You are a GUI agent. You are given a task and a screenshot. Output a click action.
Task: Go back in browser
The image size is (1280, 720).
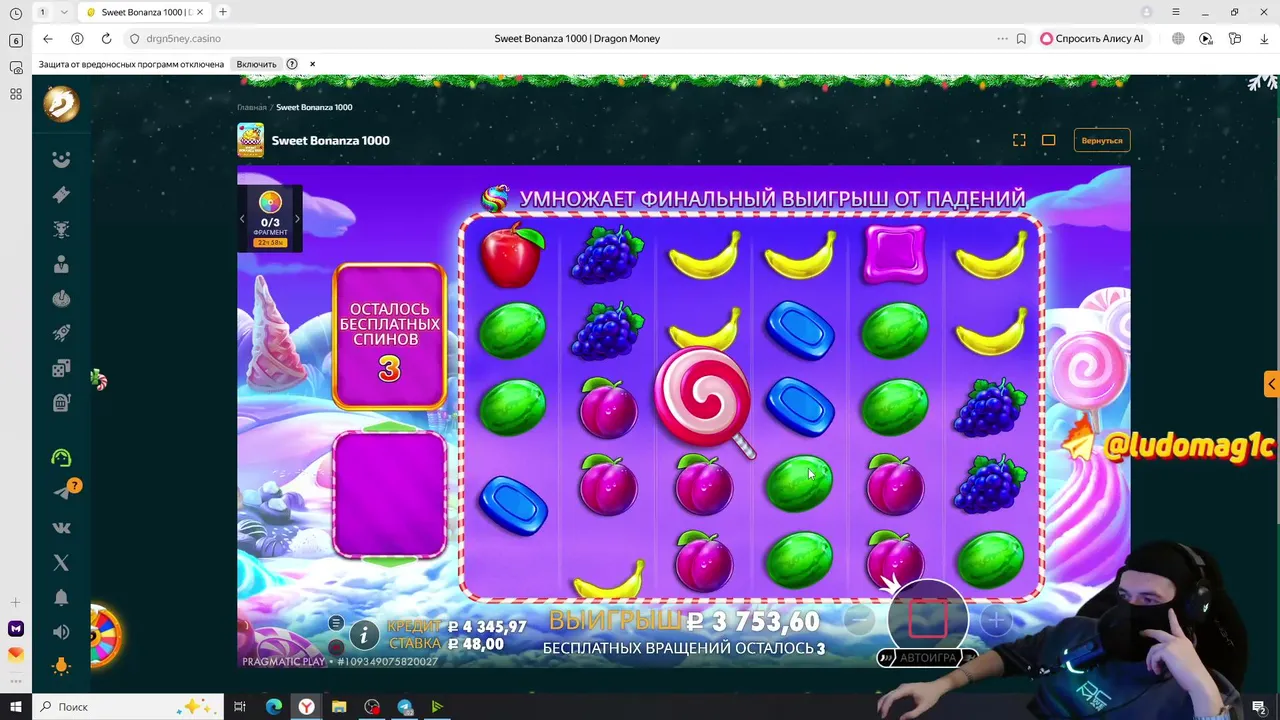pos(48,38)
